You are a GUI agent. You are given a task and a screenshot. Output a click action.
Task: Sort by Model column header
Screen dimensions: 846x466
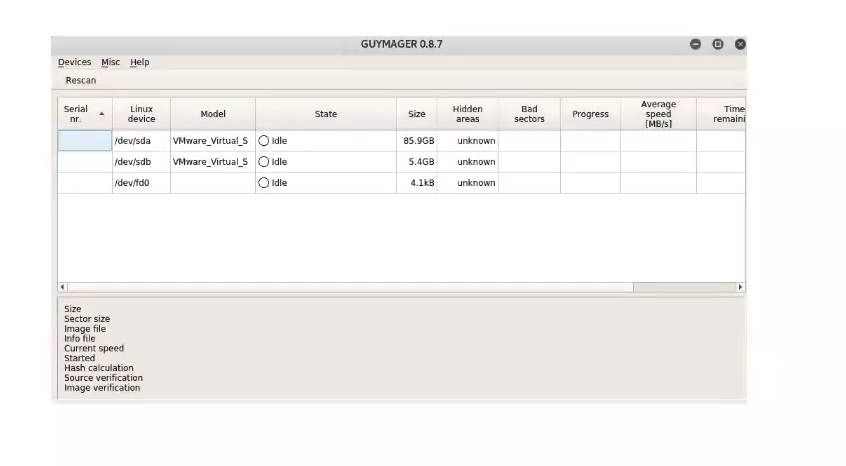click(x=213, y=114)
